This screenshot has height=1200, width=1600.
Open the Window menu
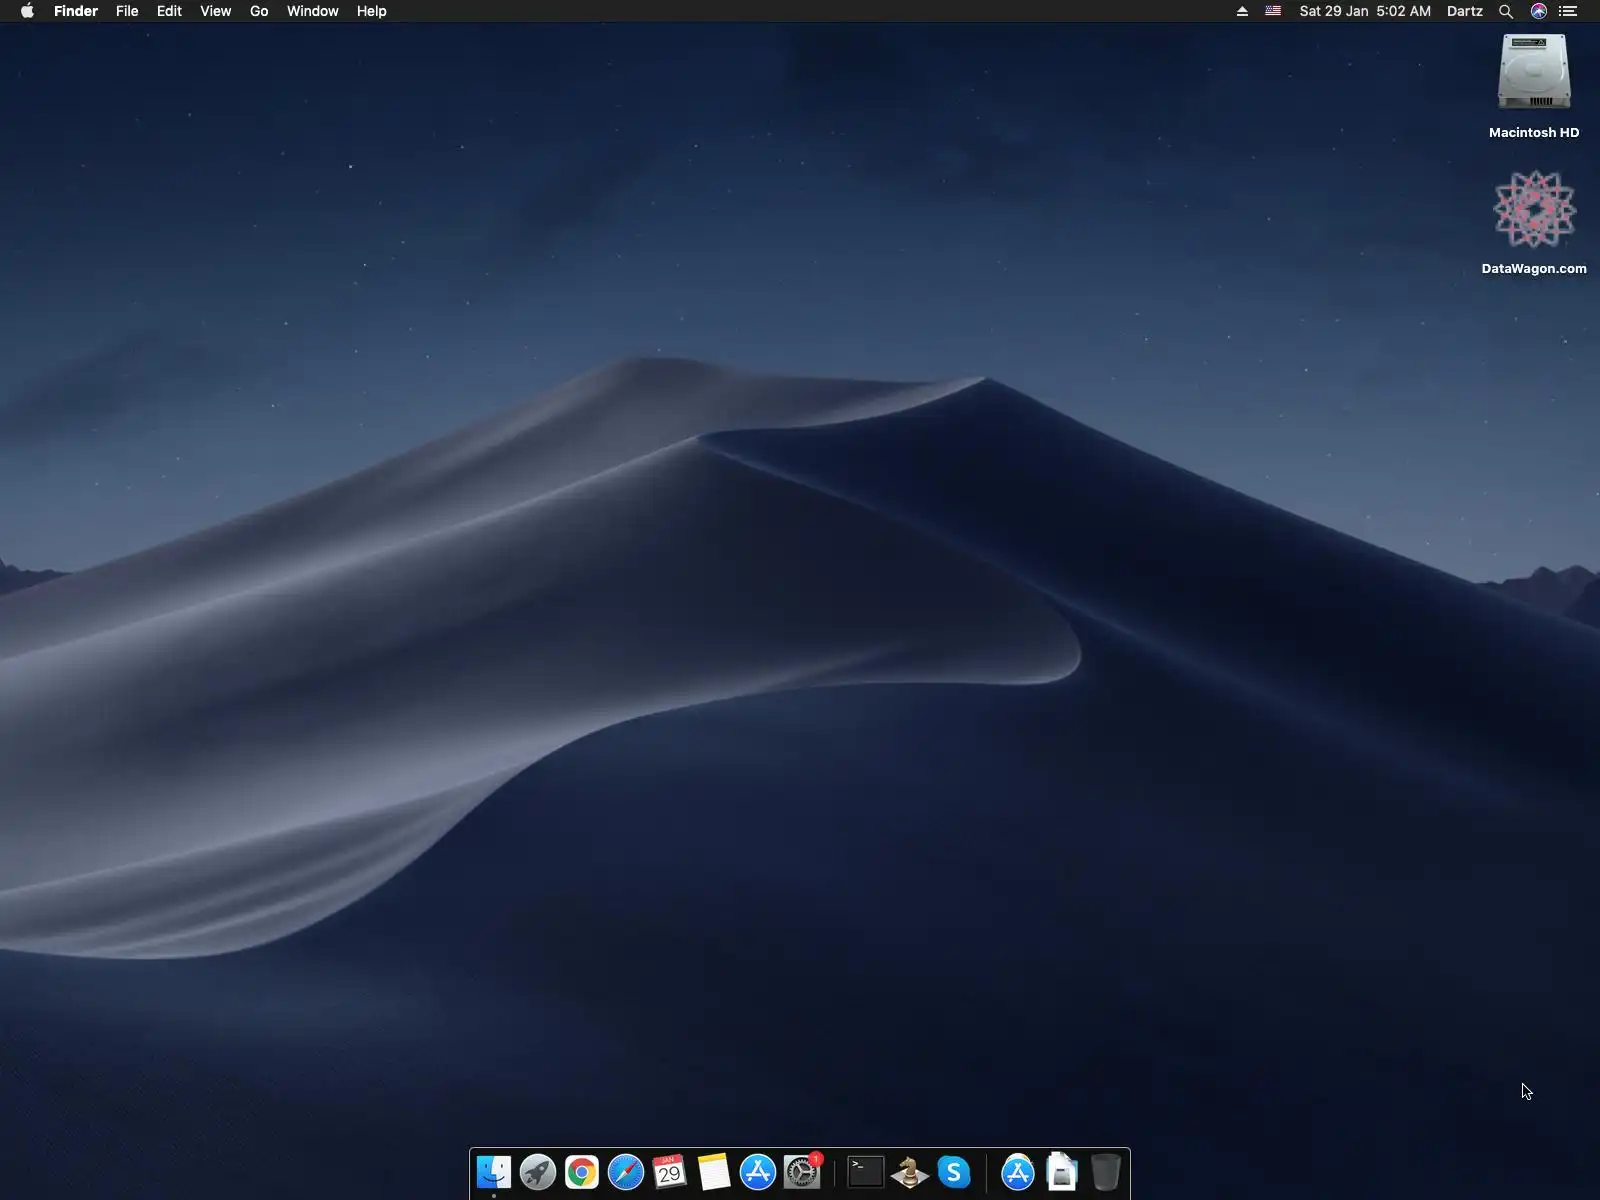313,11
